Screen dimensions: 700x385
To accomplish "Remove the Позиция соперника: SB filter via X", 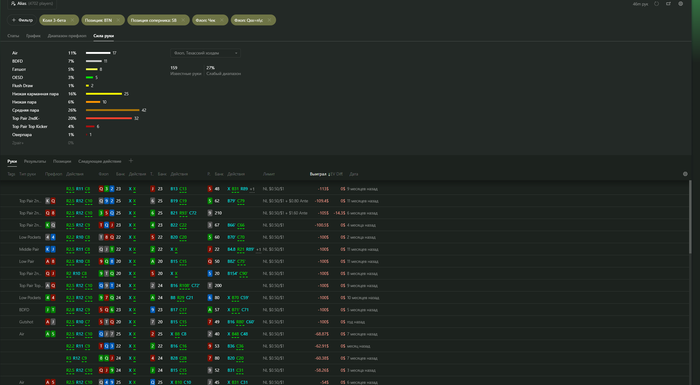I will click(183, 20).
